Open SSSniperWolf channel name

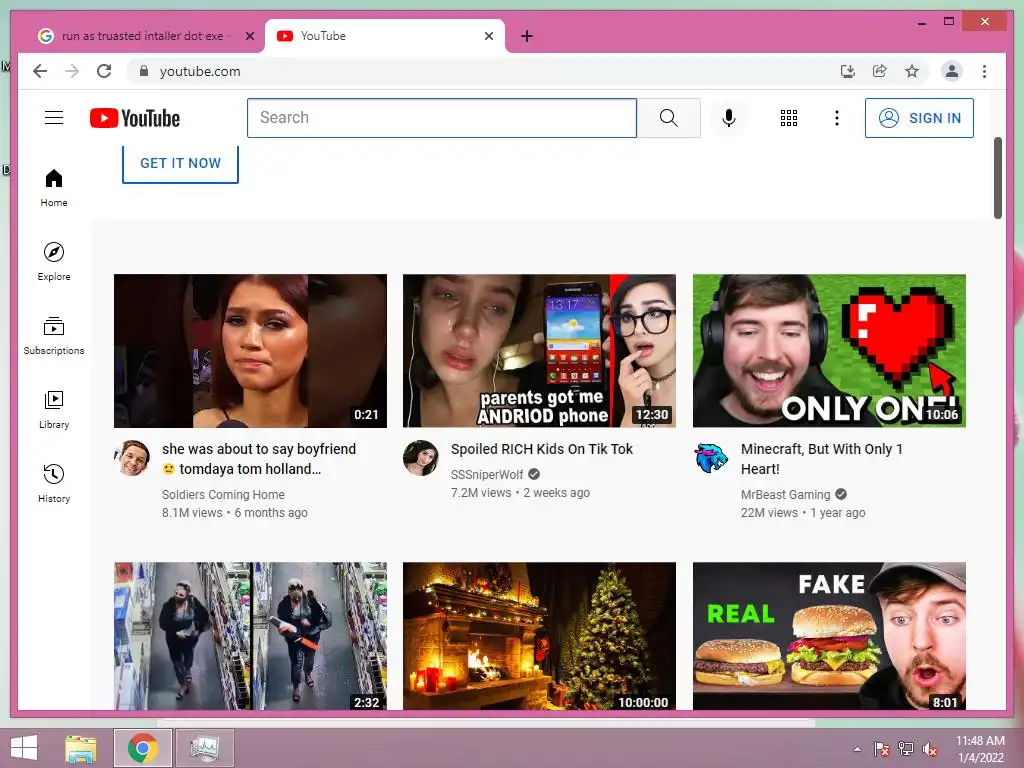487,474
